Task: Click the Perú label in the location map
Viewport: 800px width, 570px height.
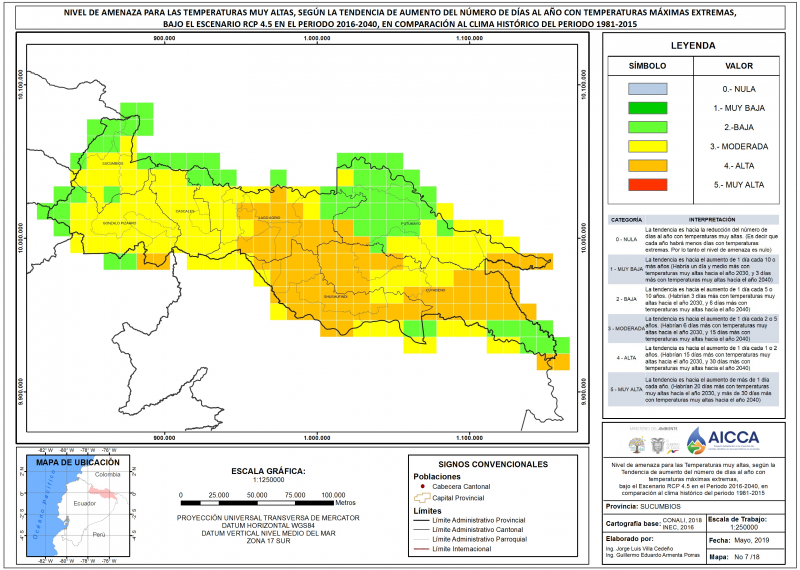Action: (x=99, y=535)
